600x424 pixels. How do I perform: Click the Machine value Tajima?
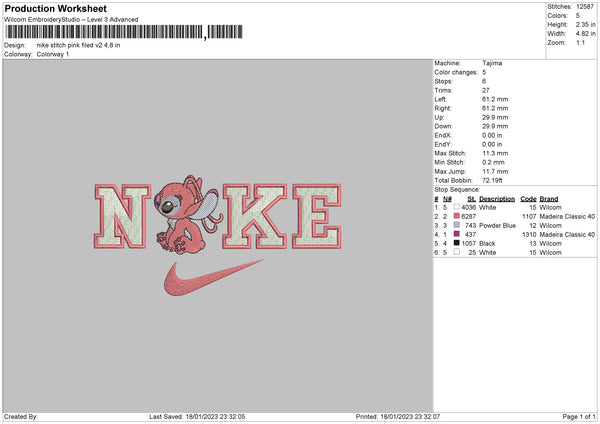492,63
